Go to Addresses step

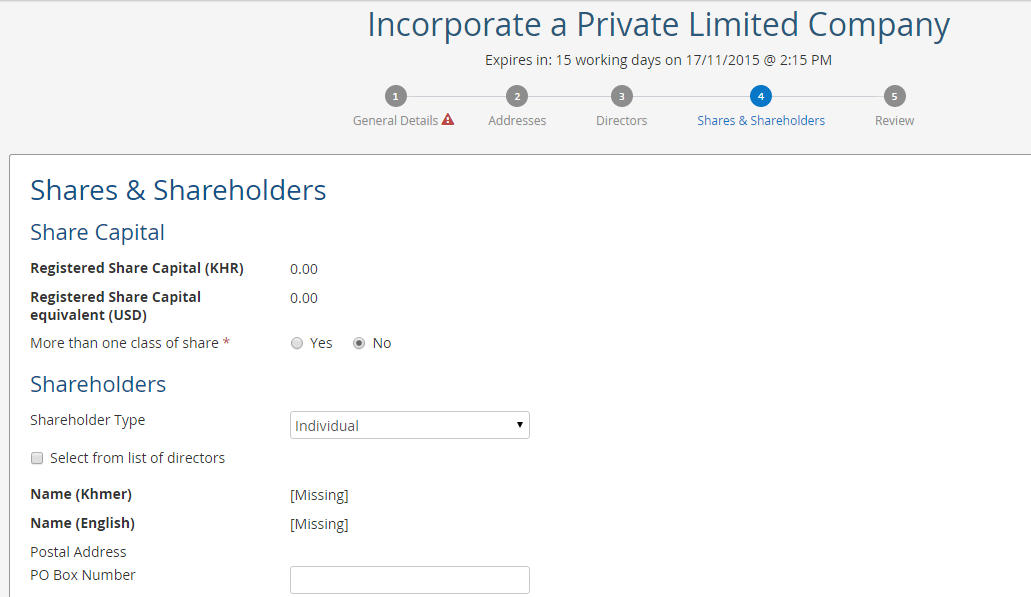(517, 120)
